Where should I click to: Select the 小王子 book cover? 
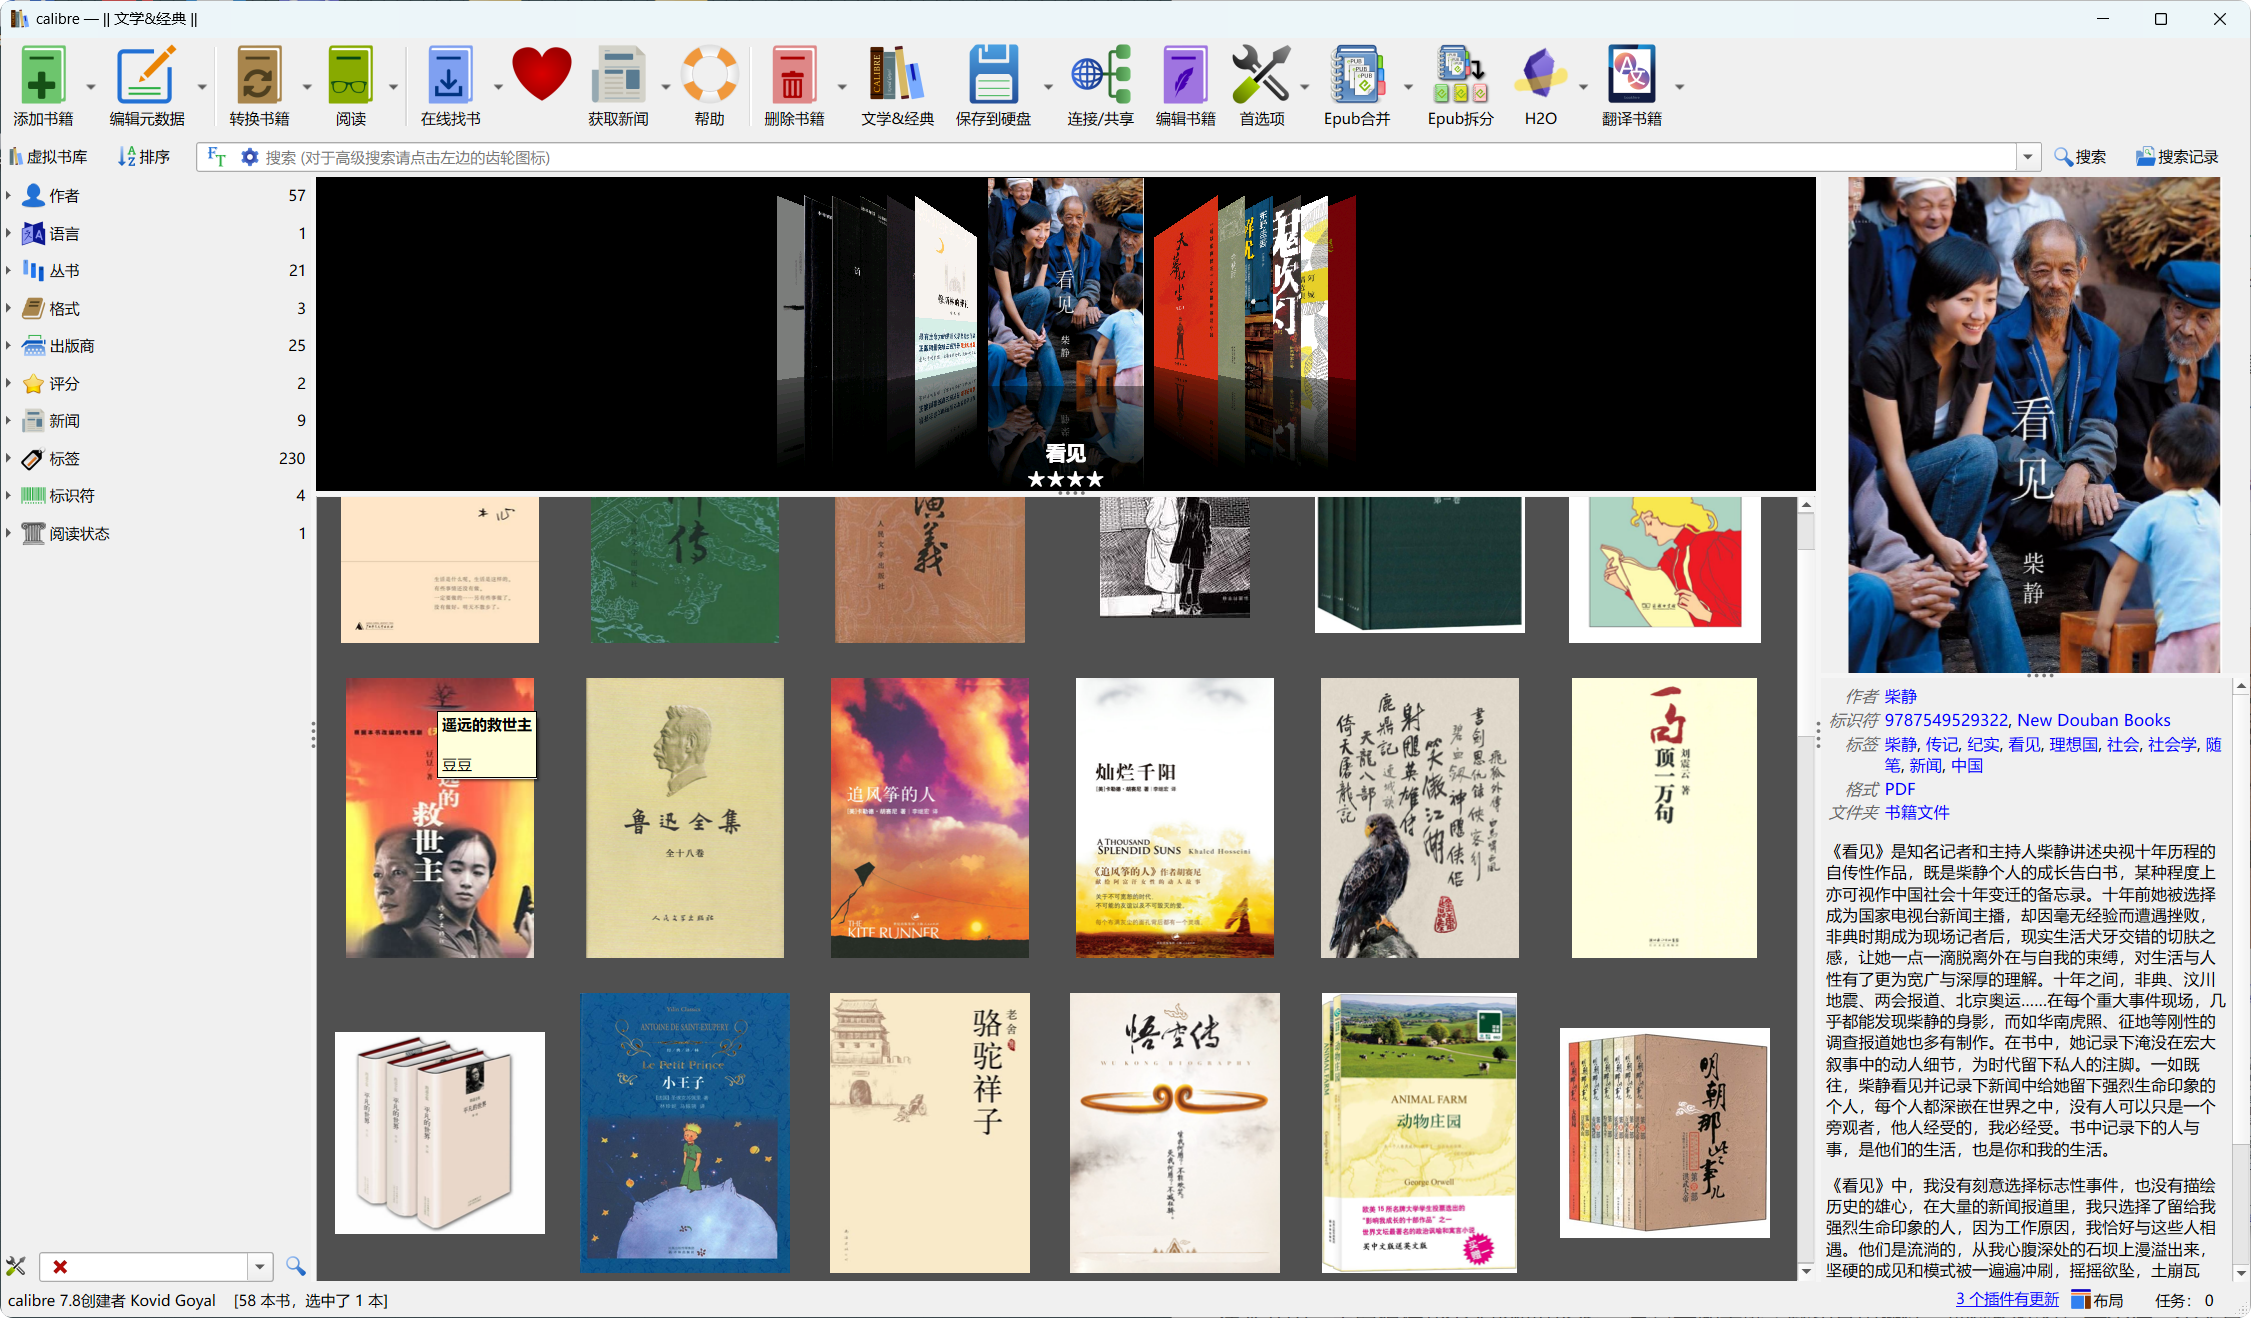(x=684, y=1133)
